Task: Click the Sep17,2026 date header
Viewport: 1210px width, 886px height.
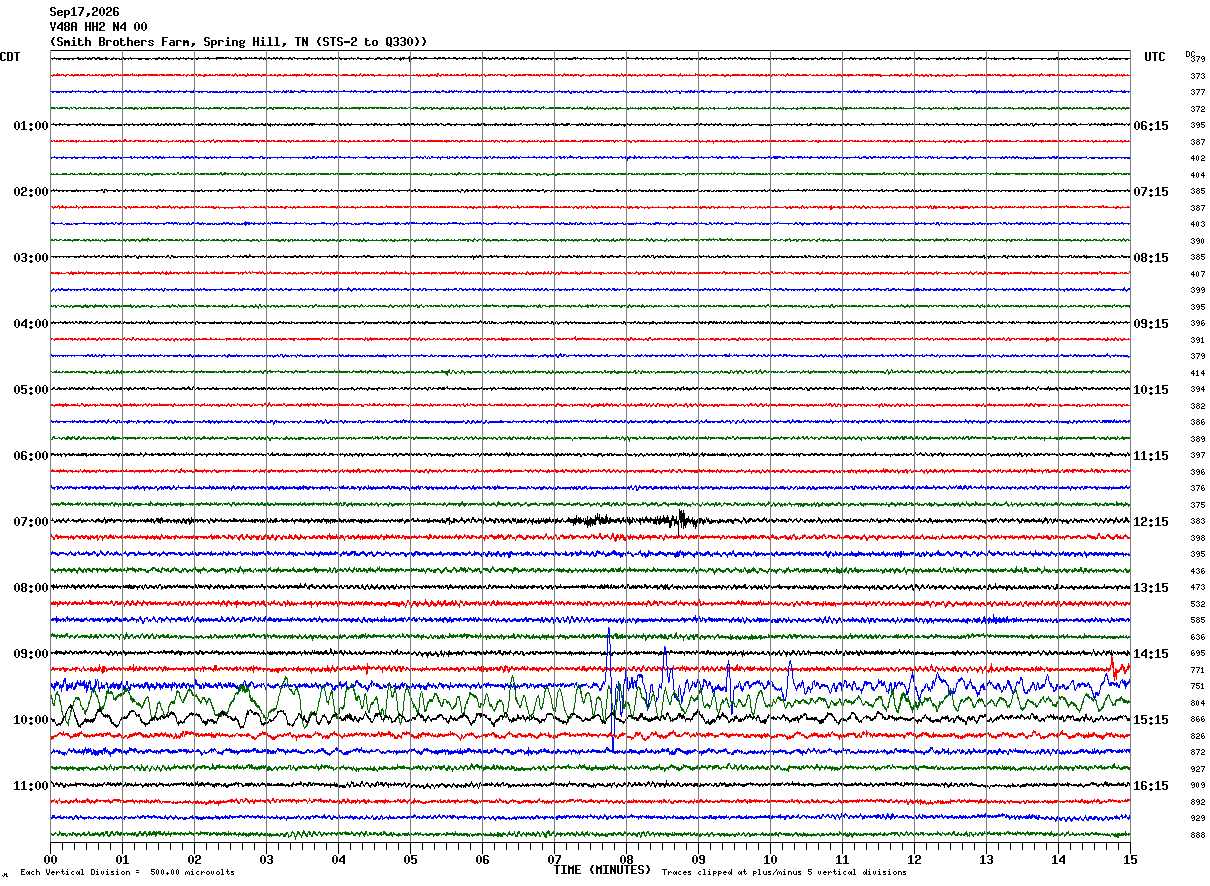Action: click(x=84, y=12)
